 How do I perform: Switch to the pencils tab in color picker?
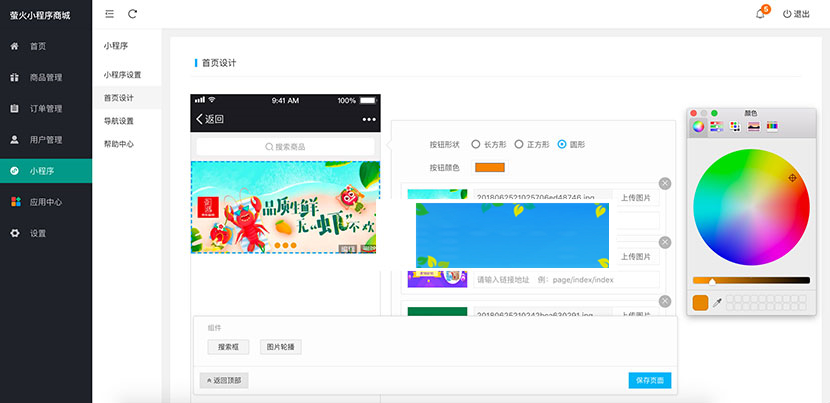tap(772, 126)
